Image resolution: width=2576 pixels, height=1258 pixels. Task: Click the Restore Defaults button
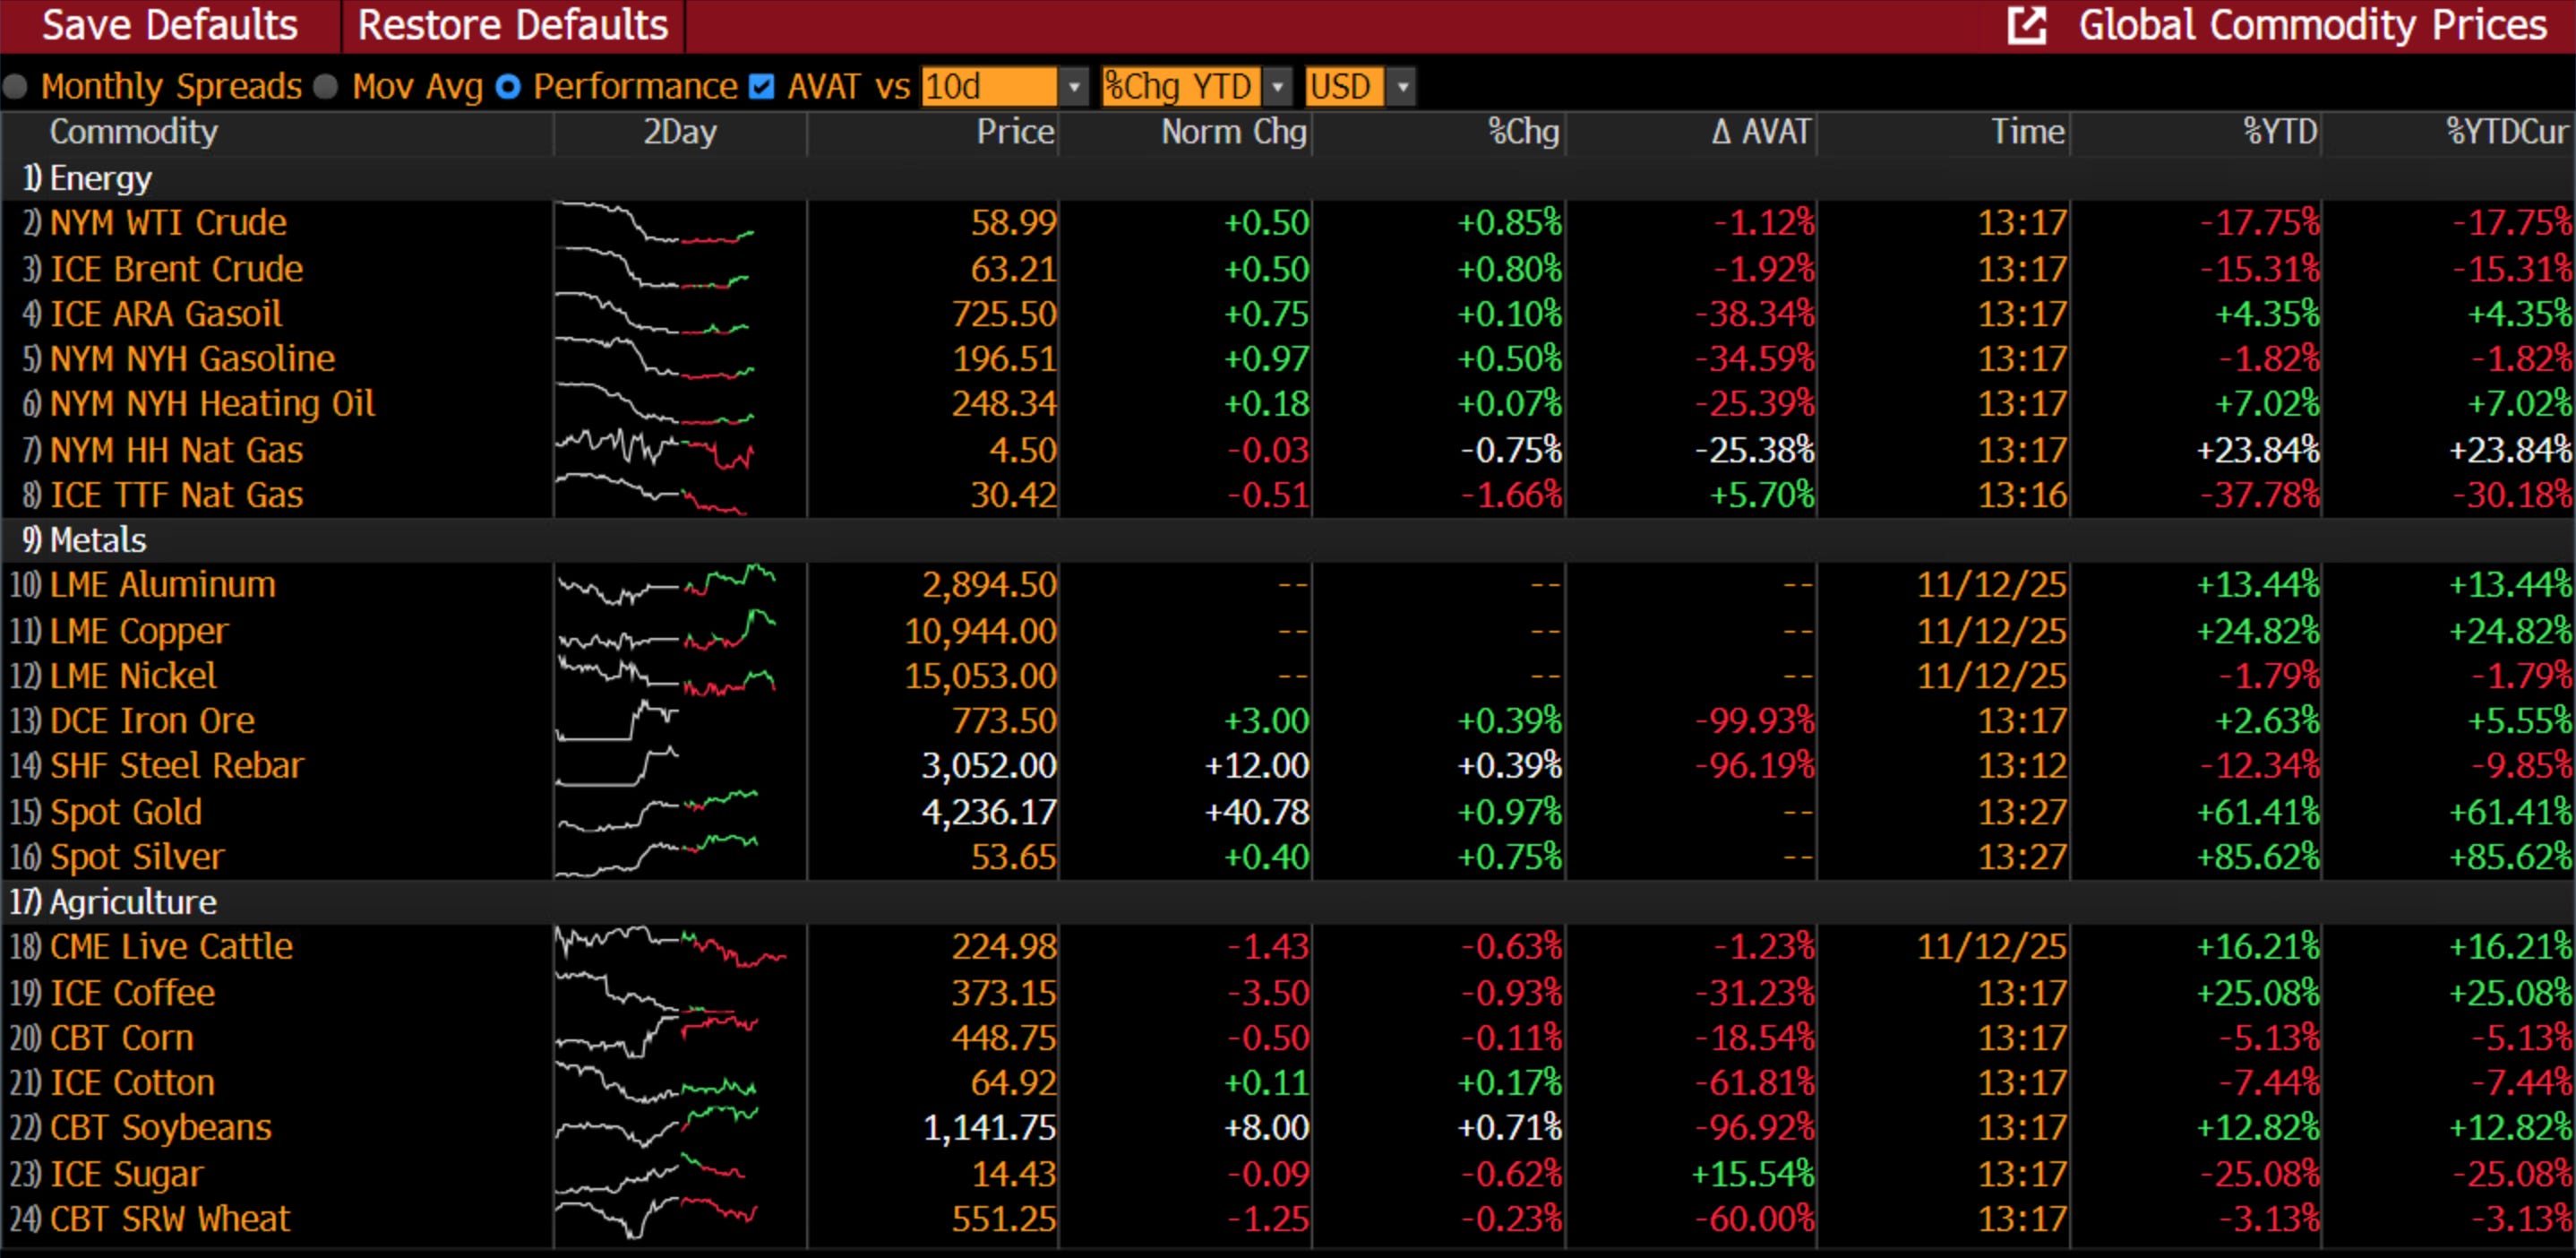(x=513, y=26)
